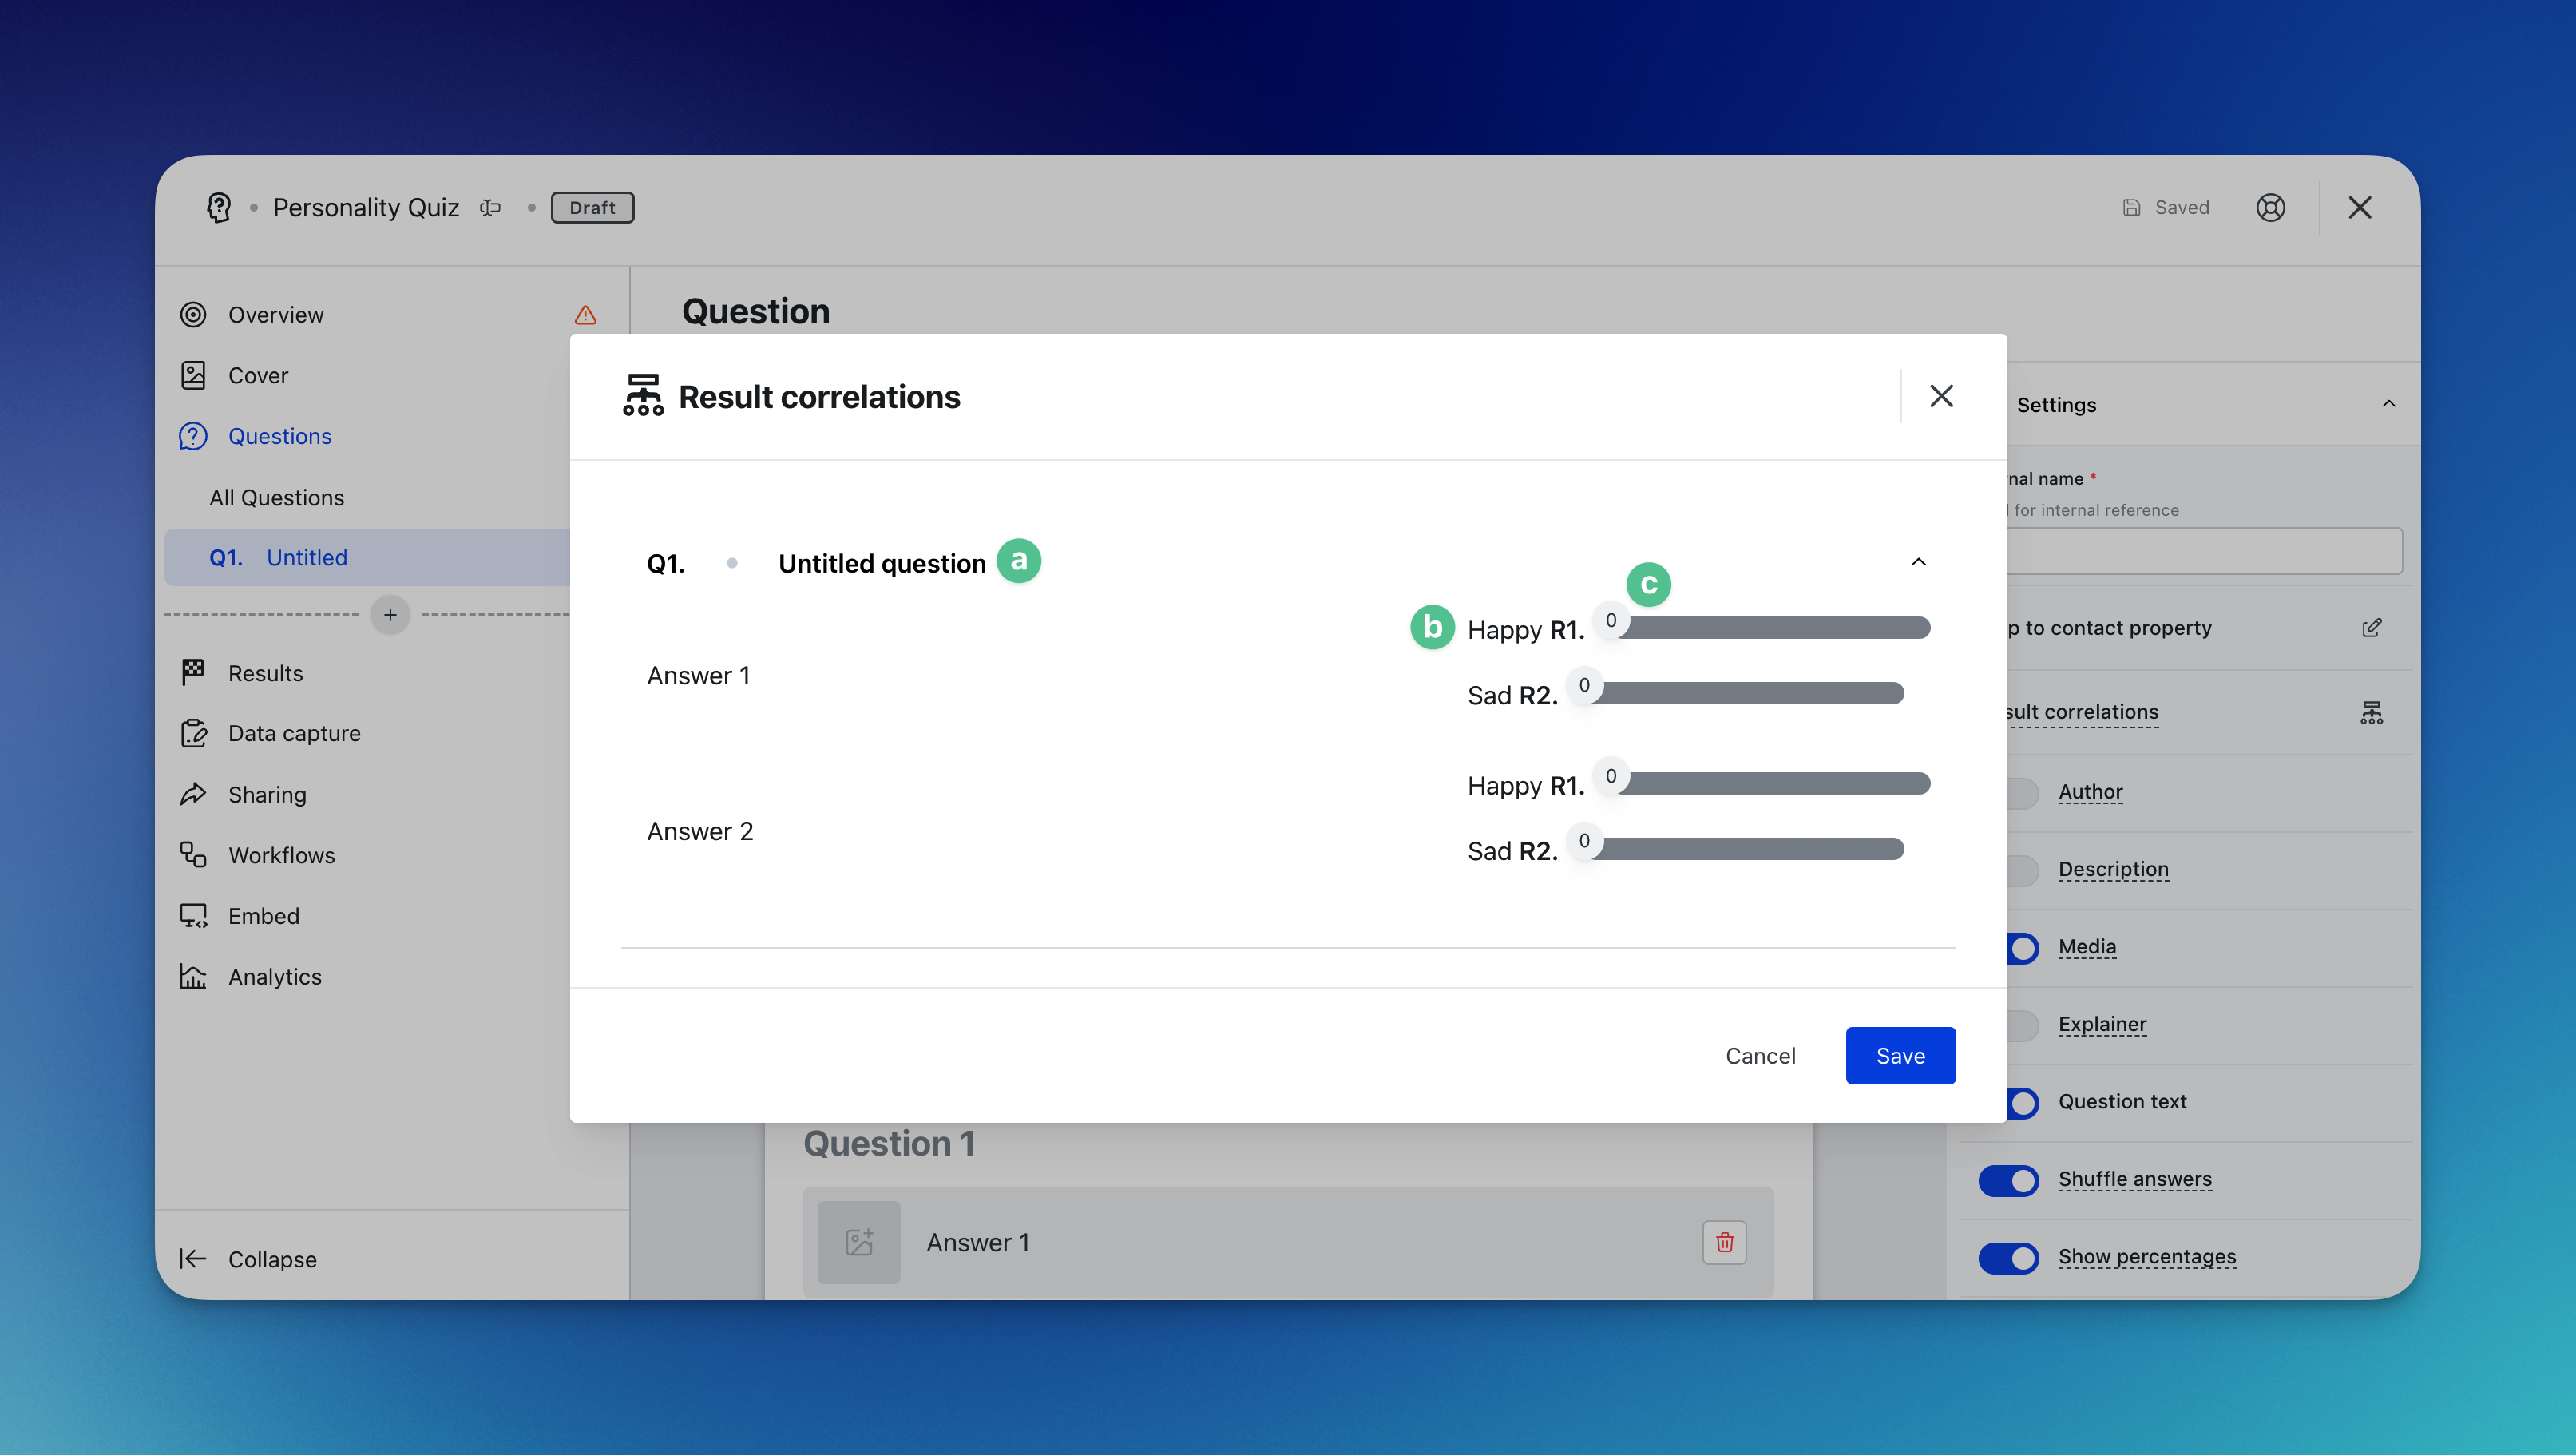Open the Analytics sidebar icon
The image size is (2576, 1455).
[193, 976]
